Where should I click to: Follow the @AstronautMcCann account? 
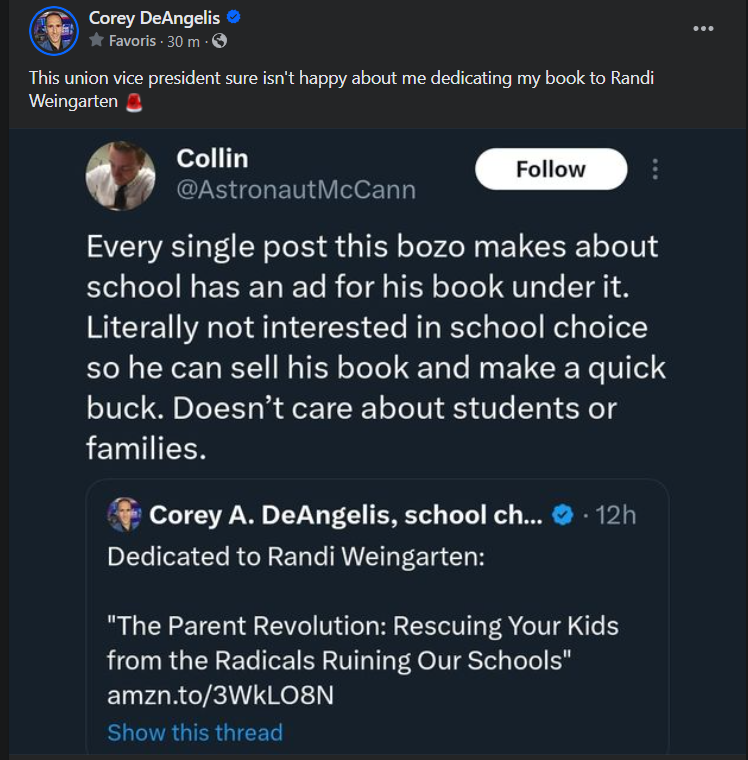[551, 169]
